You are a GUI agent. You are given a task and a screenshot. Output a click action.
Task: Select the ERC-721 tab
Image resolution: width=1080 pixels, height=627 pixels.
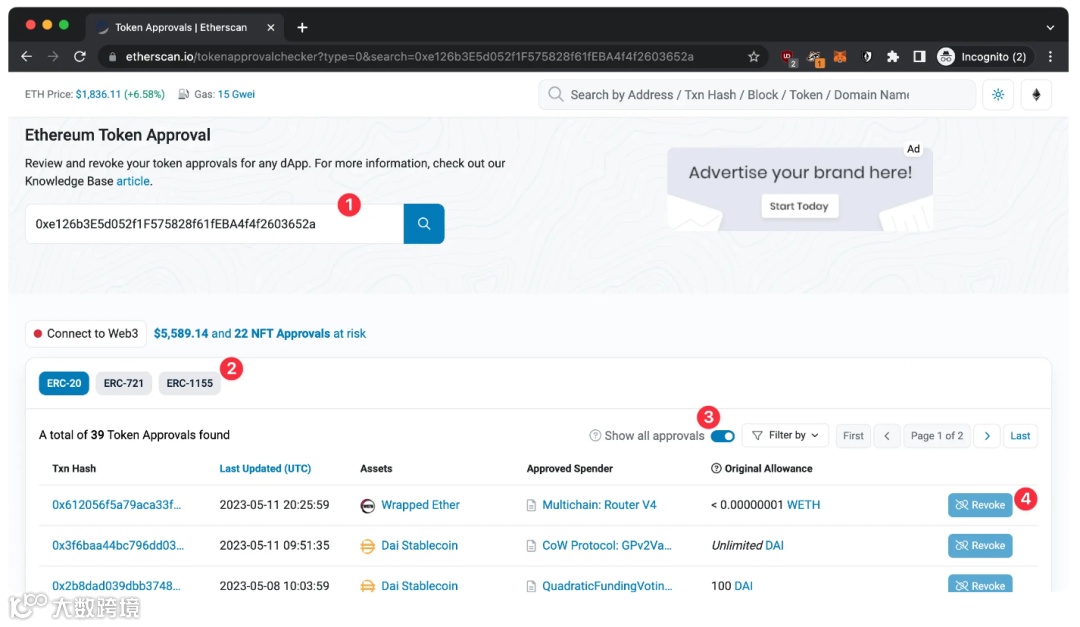pos(123,383)
